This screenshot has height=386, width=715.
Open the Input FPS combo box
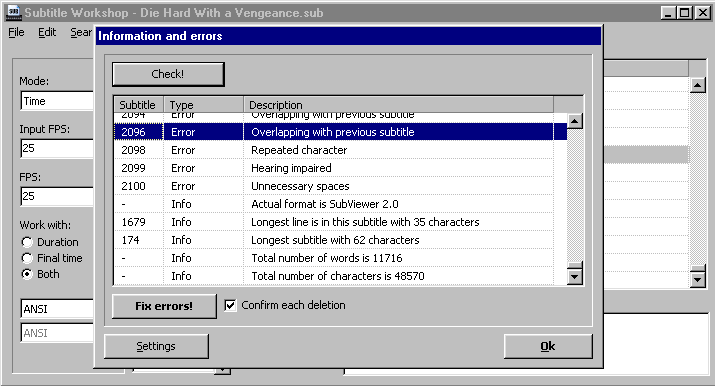[x=57, y=149]
